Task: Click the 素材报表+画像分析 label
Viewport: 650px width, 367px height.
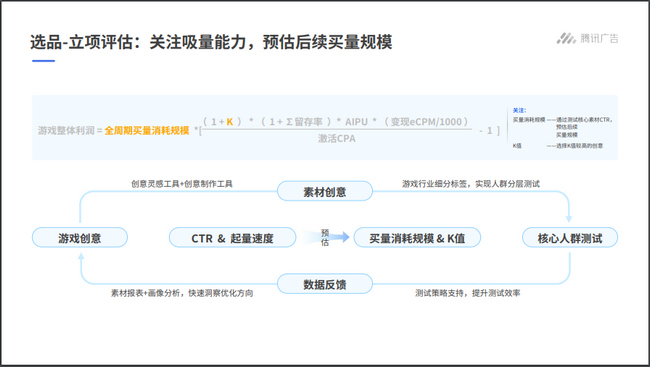Action: (145, 293)
